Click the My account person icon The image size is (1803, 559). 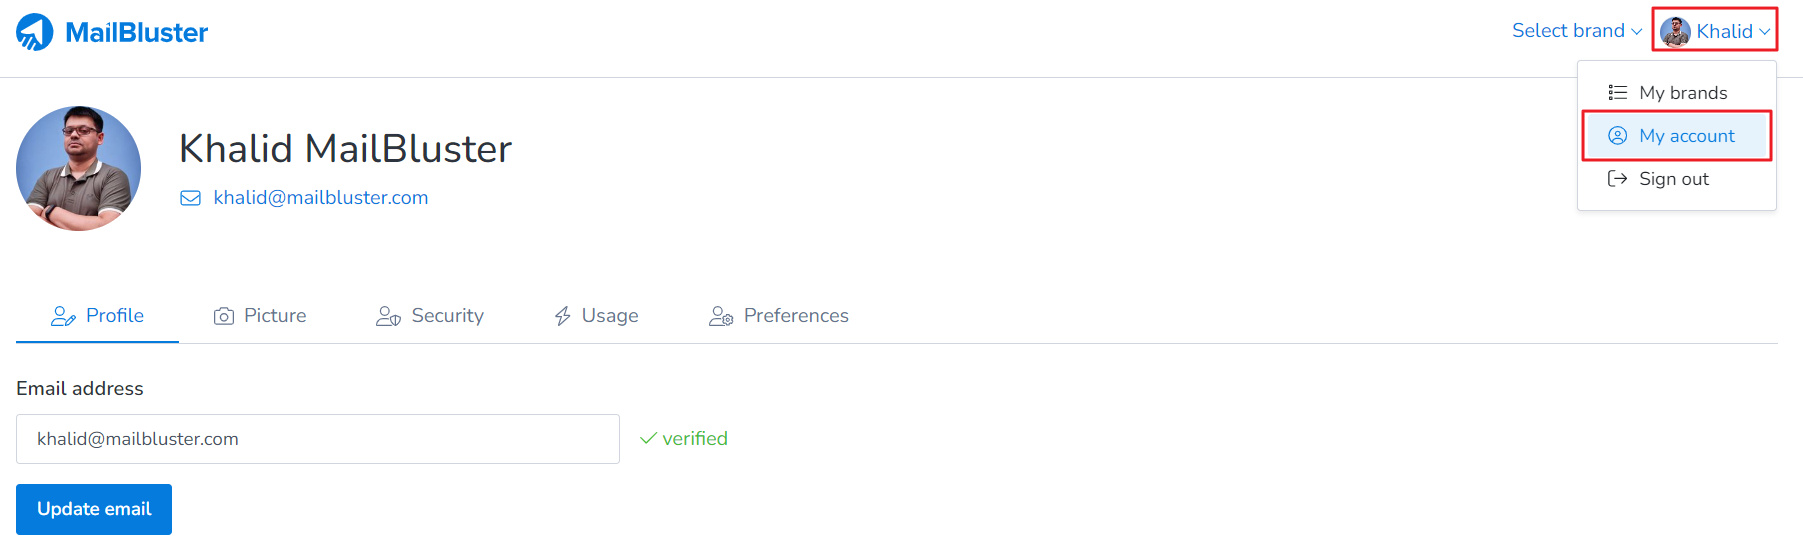click(x=1617, y=136)
